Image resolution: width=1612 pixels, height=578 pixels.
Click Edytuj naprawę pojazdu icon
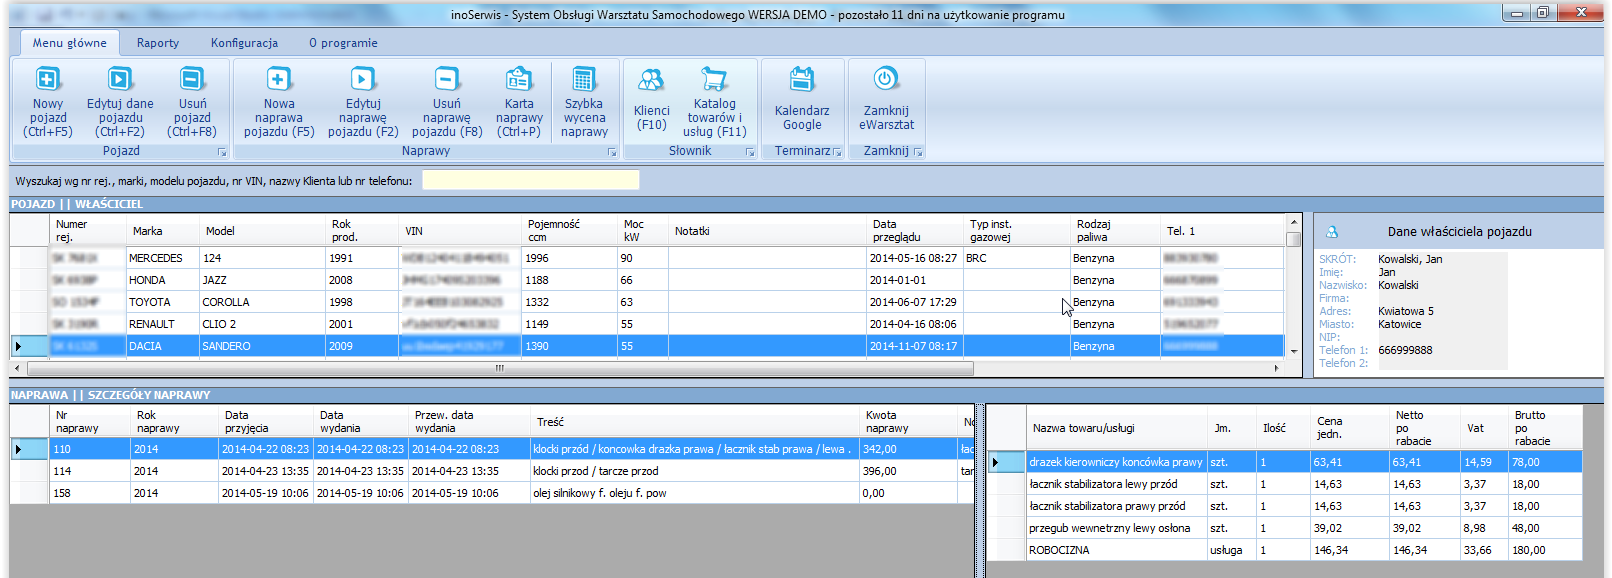[363, 79]
